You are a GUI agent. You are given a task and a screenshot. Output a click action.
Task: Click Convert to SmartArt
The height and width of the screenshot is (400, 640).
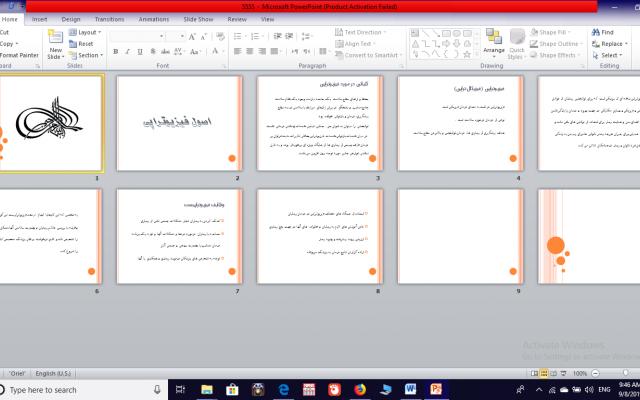point(369,55)
